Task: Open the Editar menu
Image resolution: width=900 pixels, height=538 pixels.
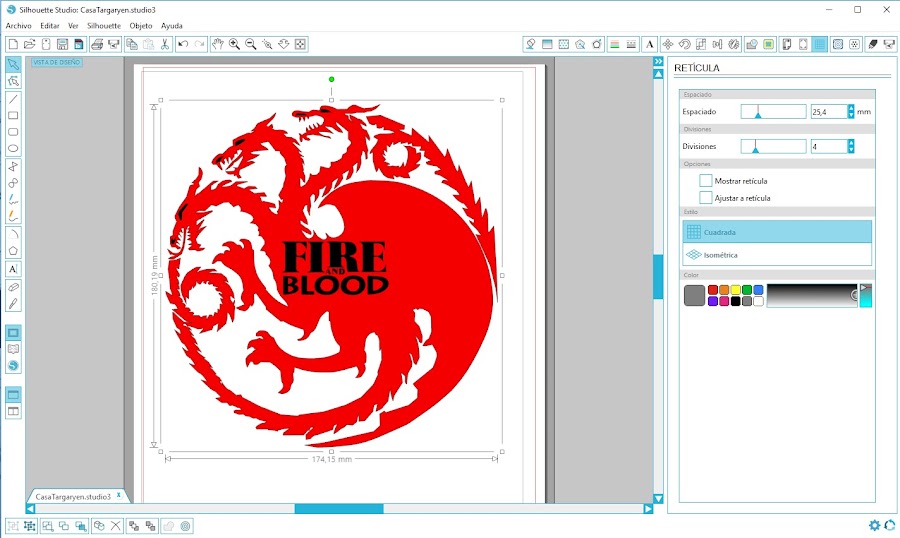Action: 50,26
